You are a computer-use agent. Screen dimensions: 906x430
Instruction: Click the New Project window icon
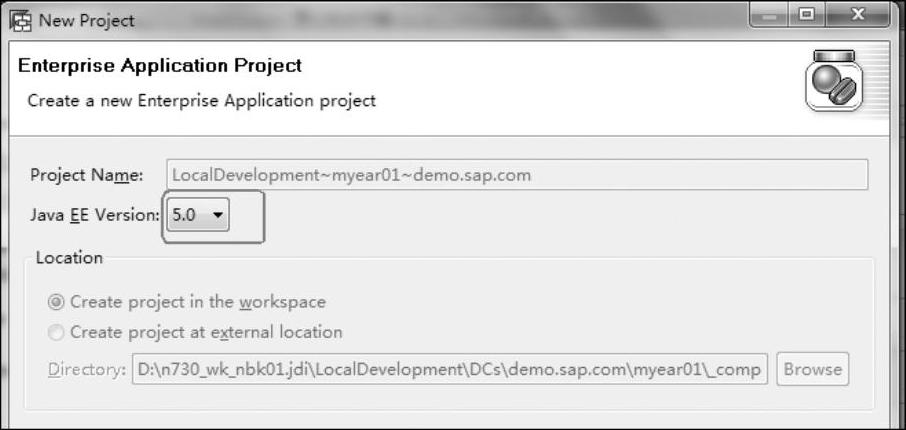coord(20,21)
